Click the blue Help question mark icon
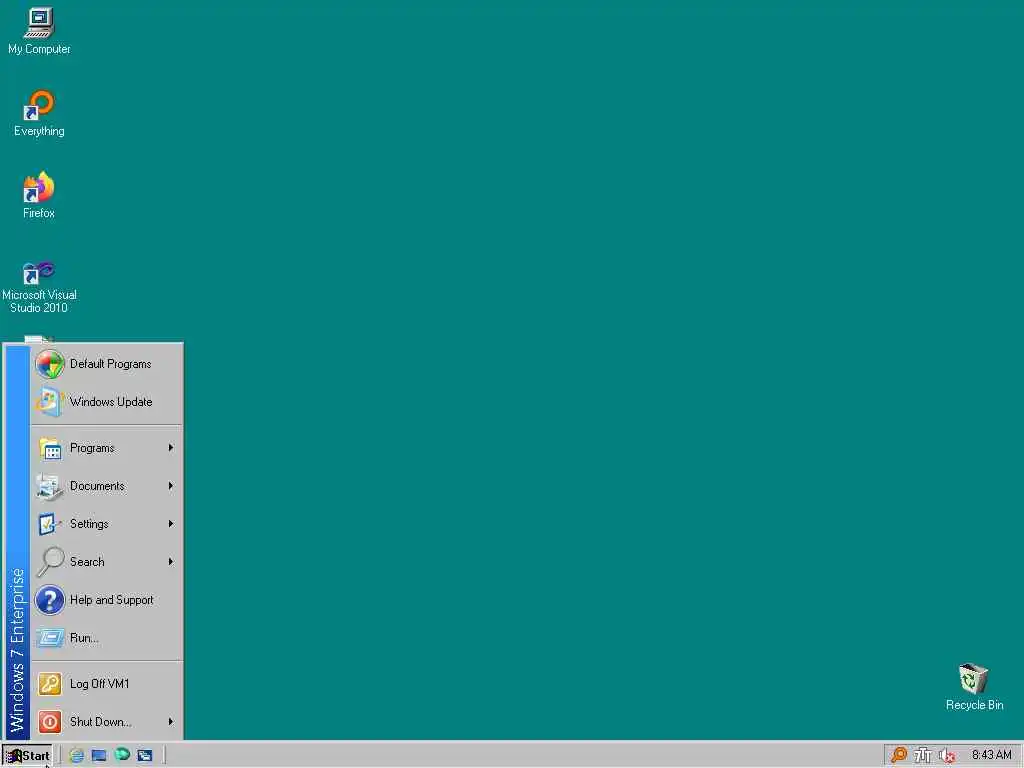Viewport: 1024px width, 768px height. (50, 600)
